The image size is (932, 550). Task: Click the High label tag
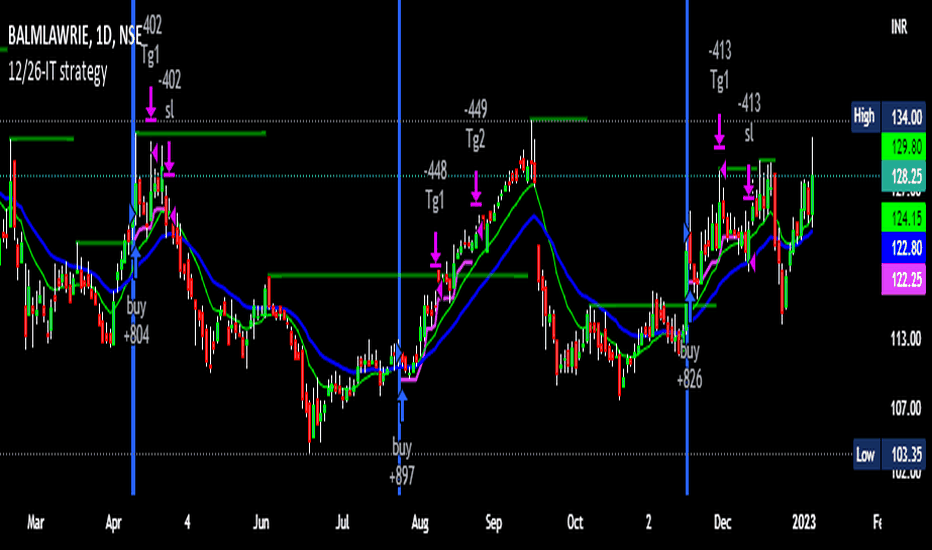865,116
